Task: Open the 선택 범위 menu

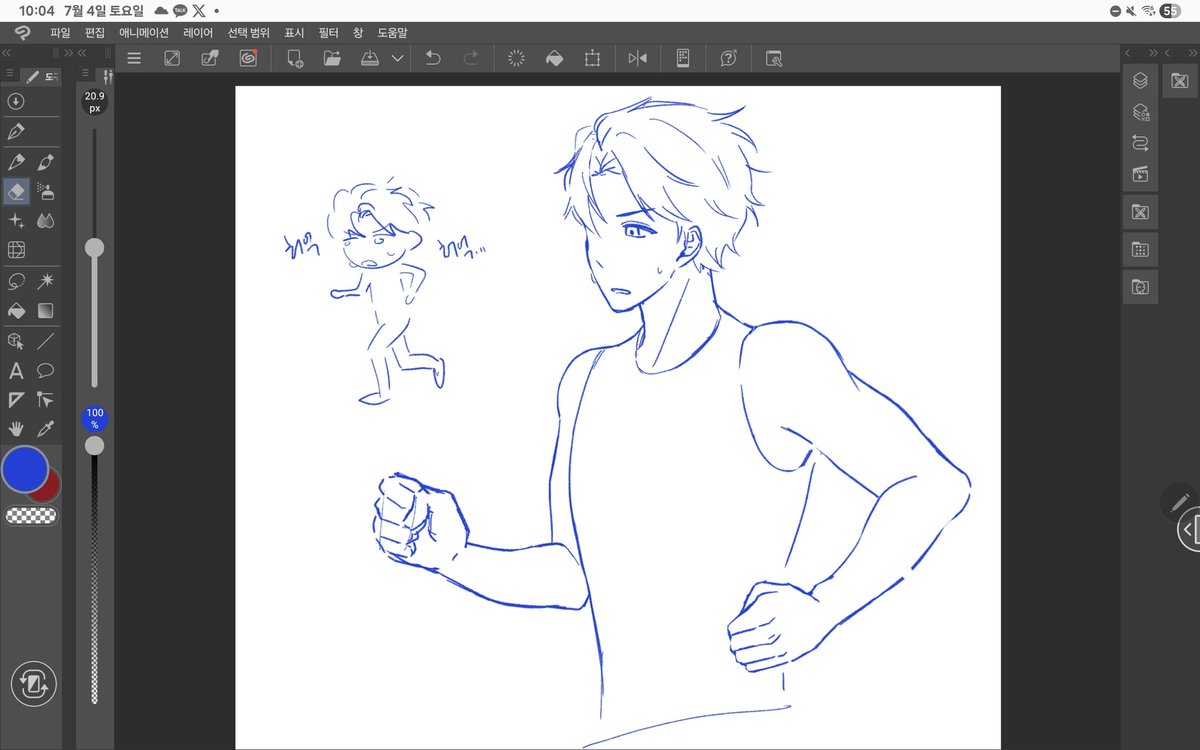Action: [248, 32]
